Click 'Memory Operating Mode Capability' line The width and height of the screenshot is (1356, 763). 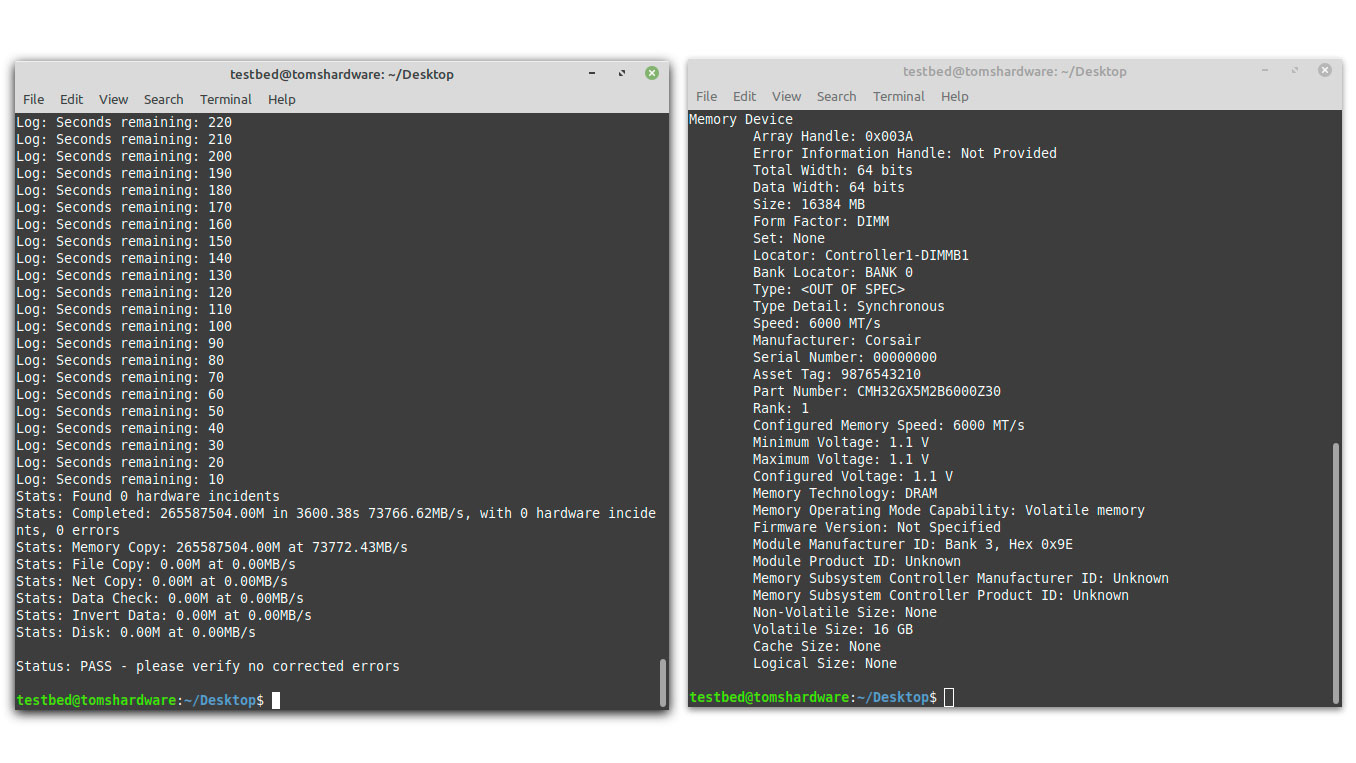(949, 510)
